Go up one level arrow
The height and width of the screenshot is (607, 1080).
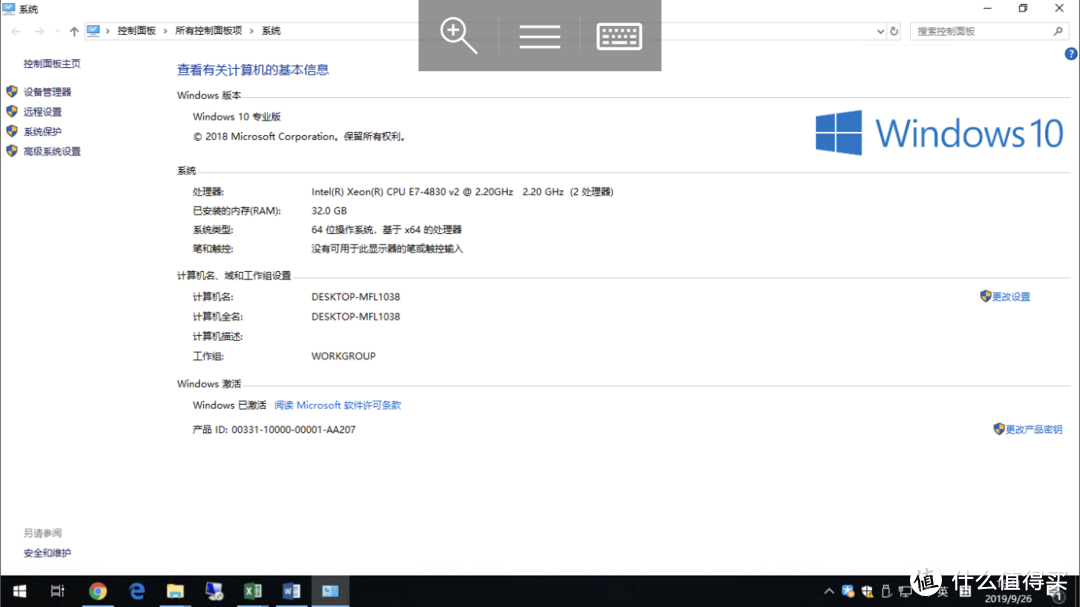point(74,31)
